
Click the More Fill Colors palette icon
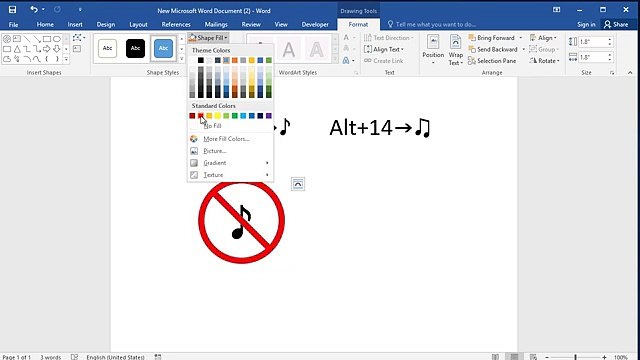pos(194,139)
